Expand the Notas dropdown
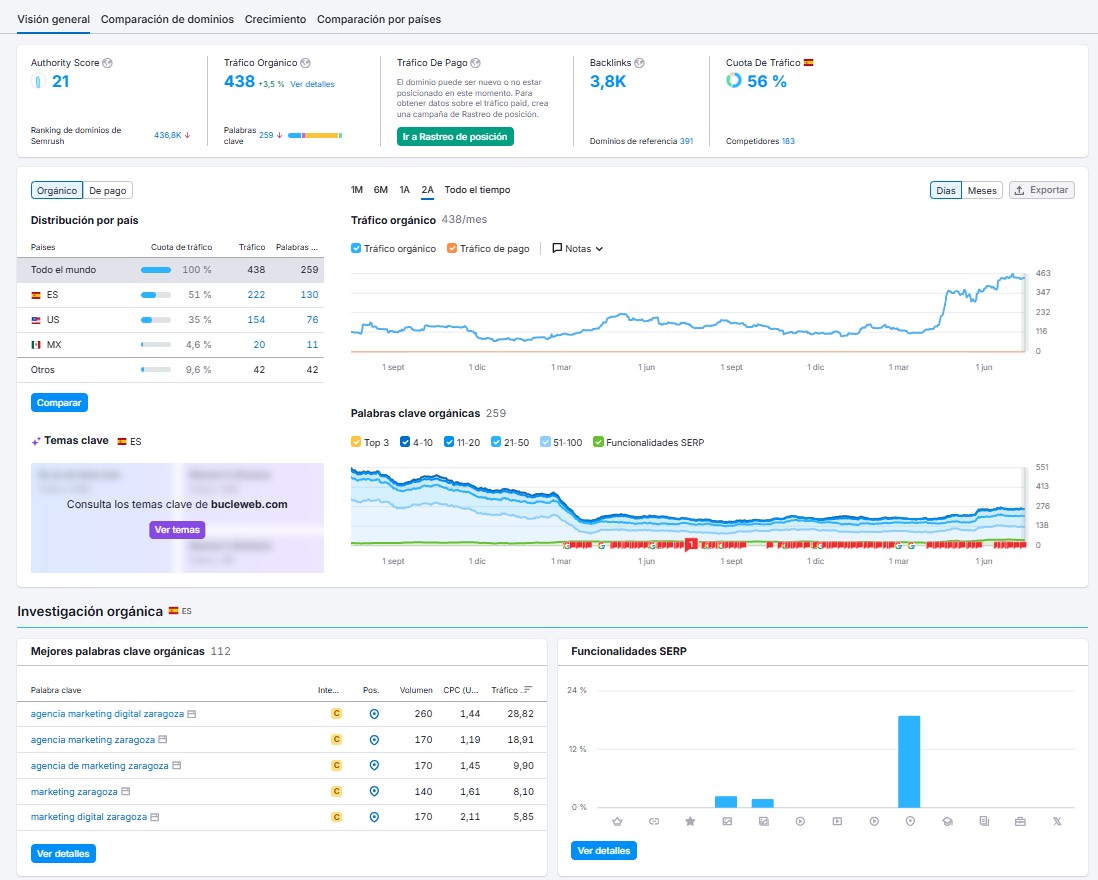Screen dimensions: 1098x880 point(578,248)
